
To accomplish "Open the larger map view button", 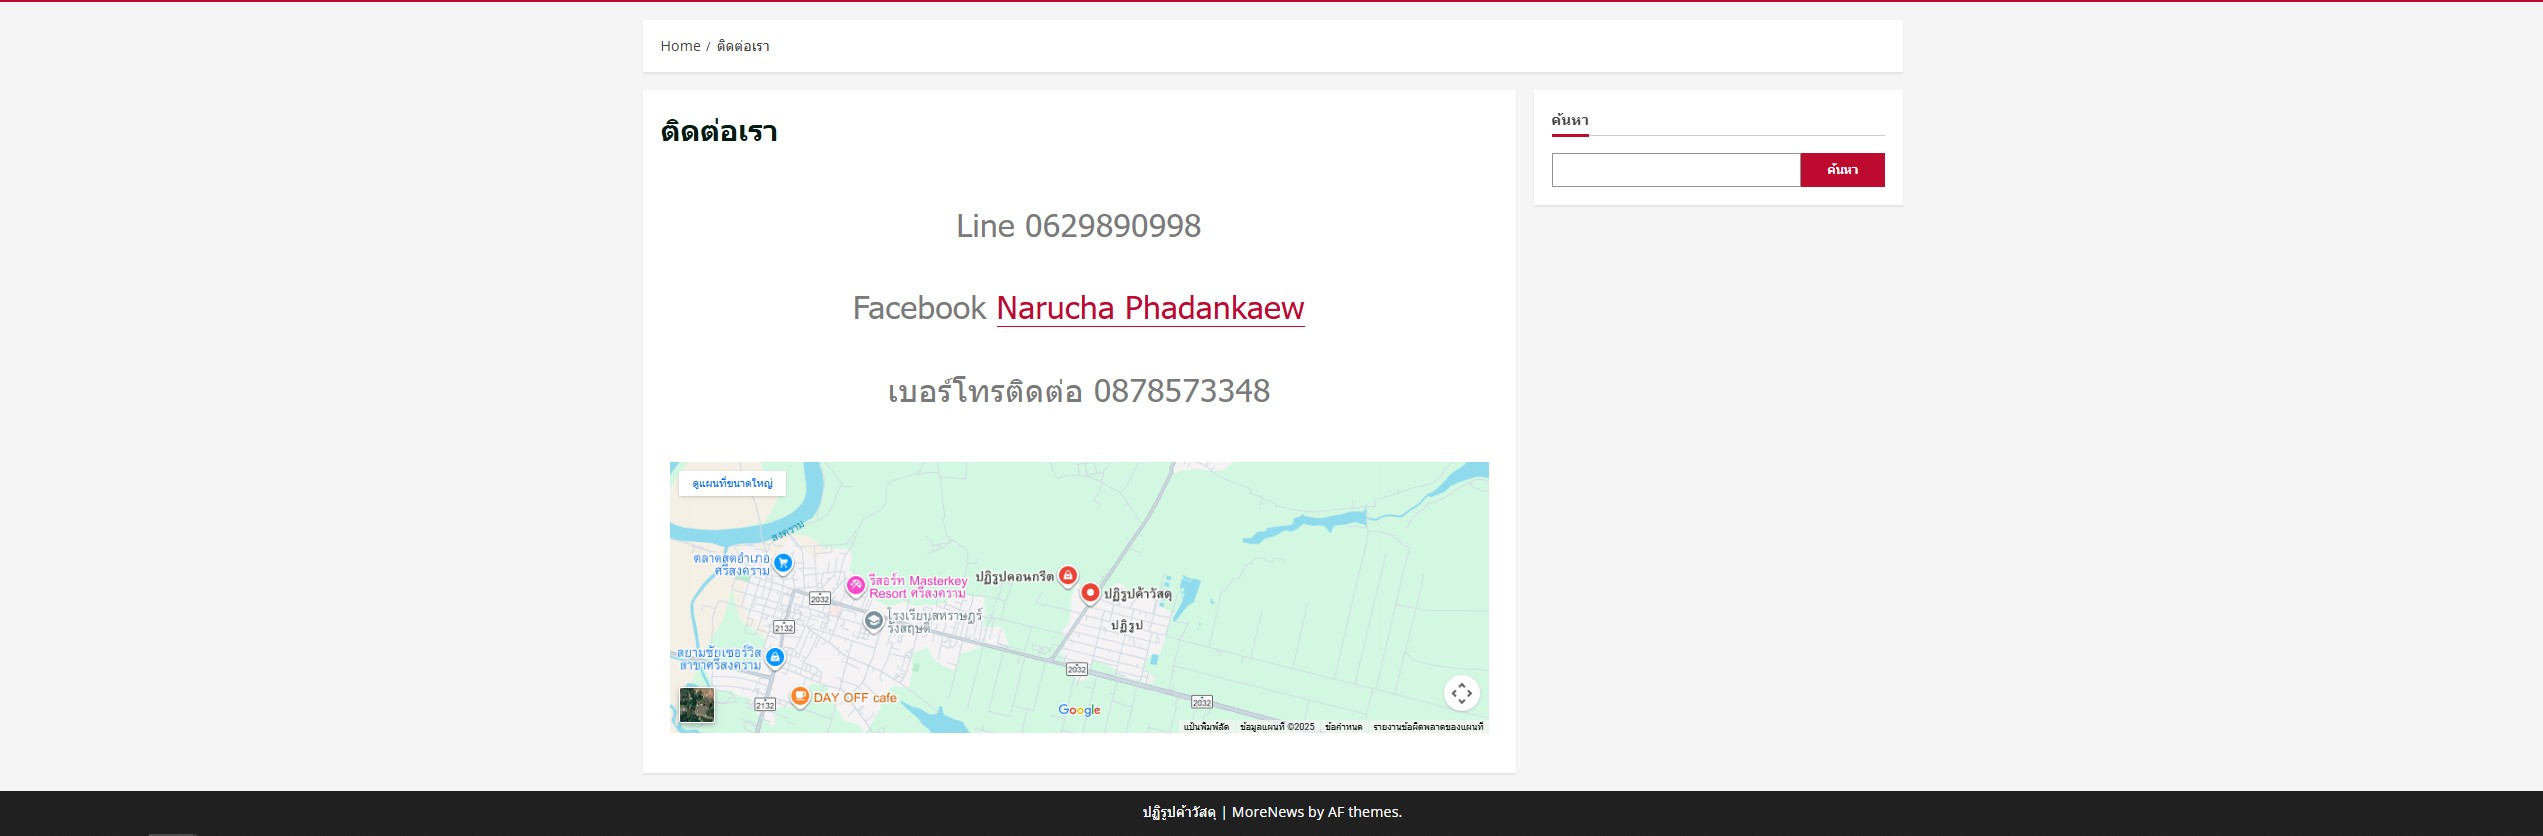I will tap(732, 484).
